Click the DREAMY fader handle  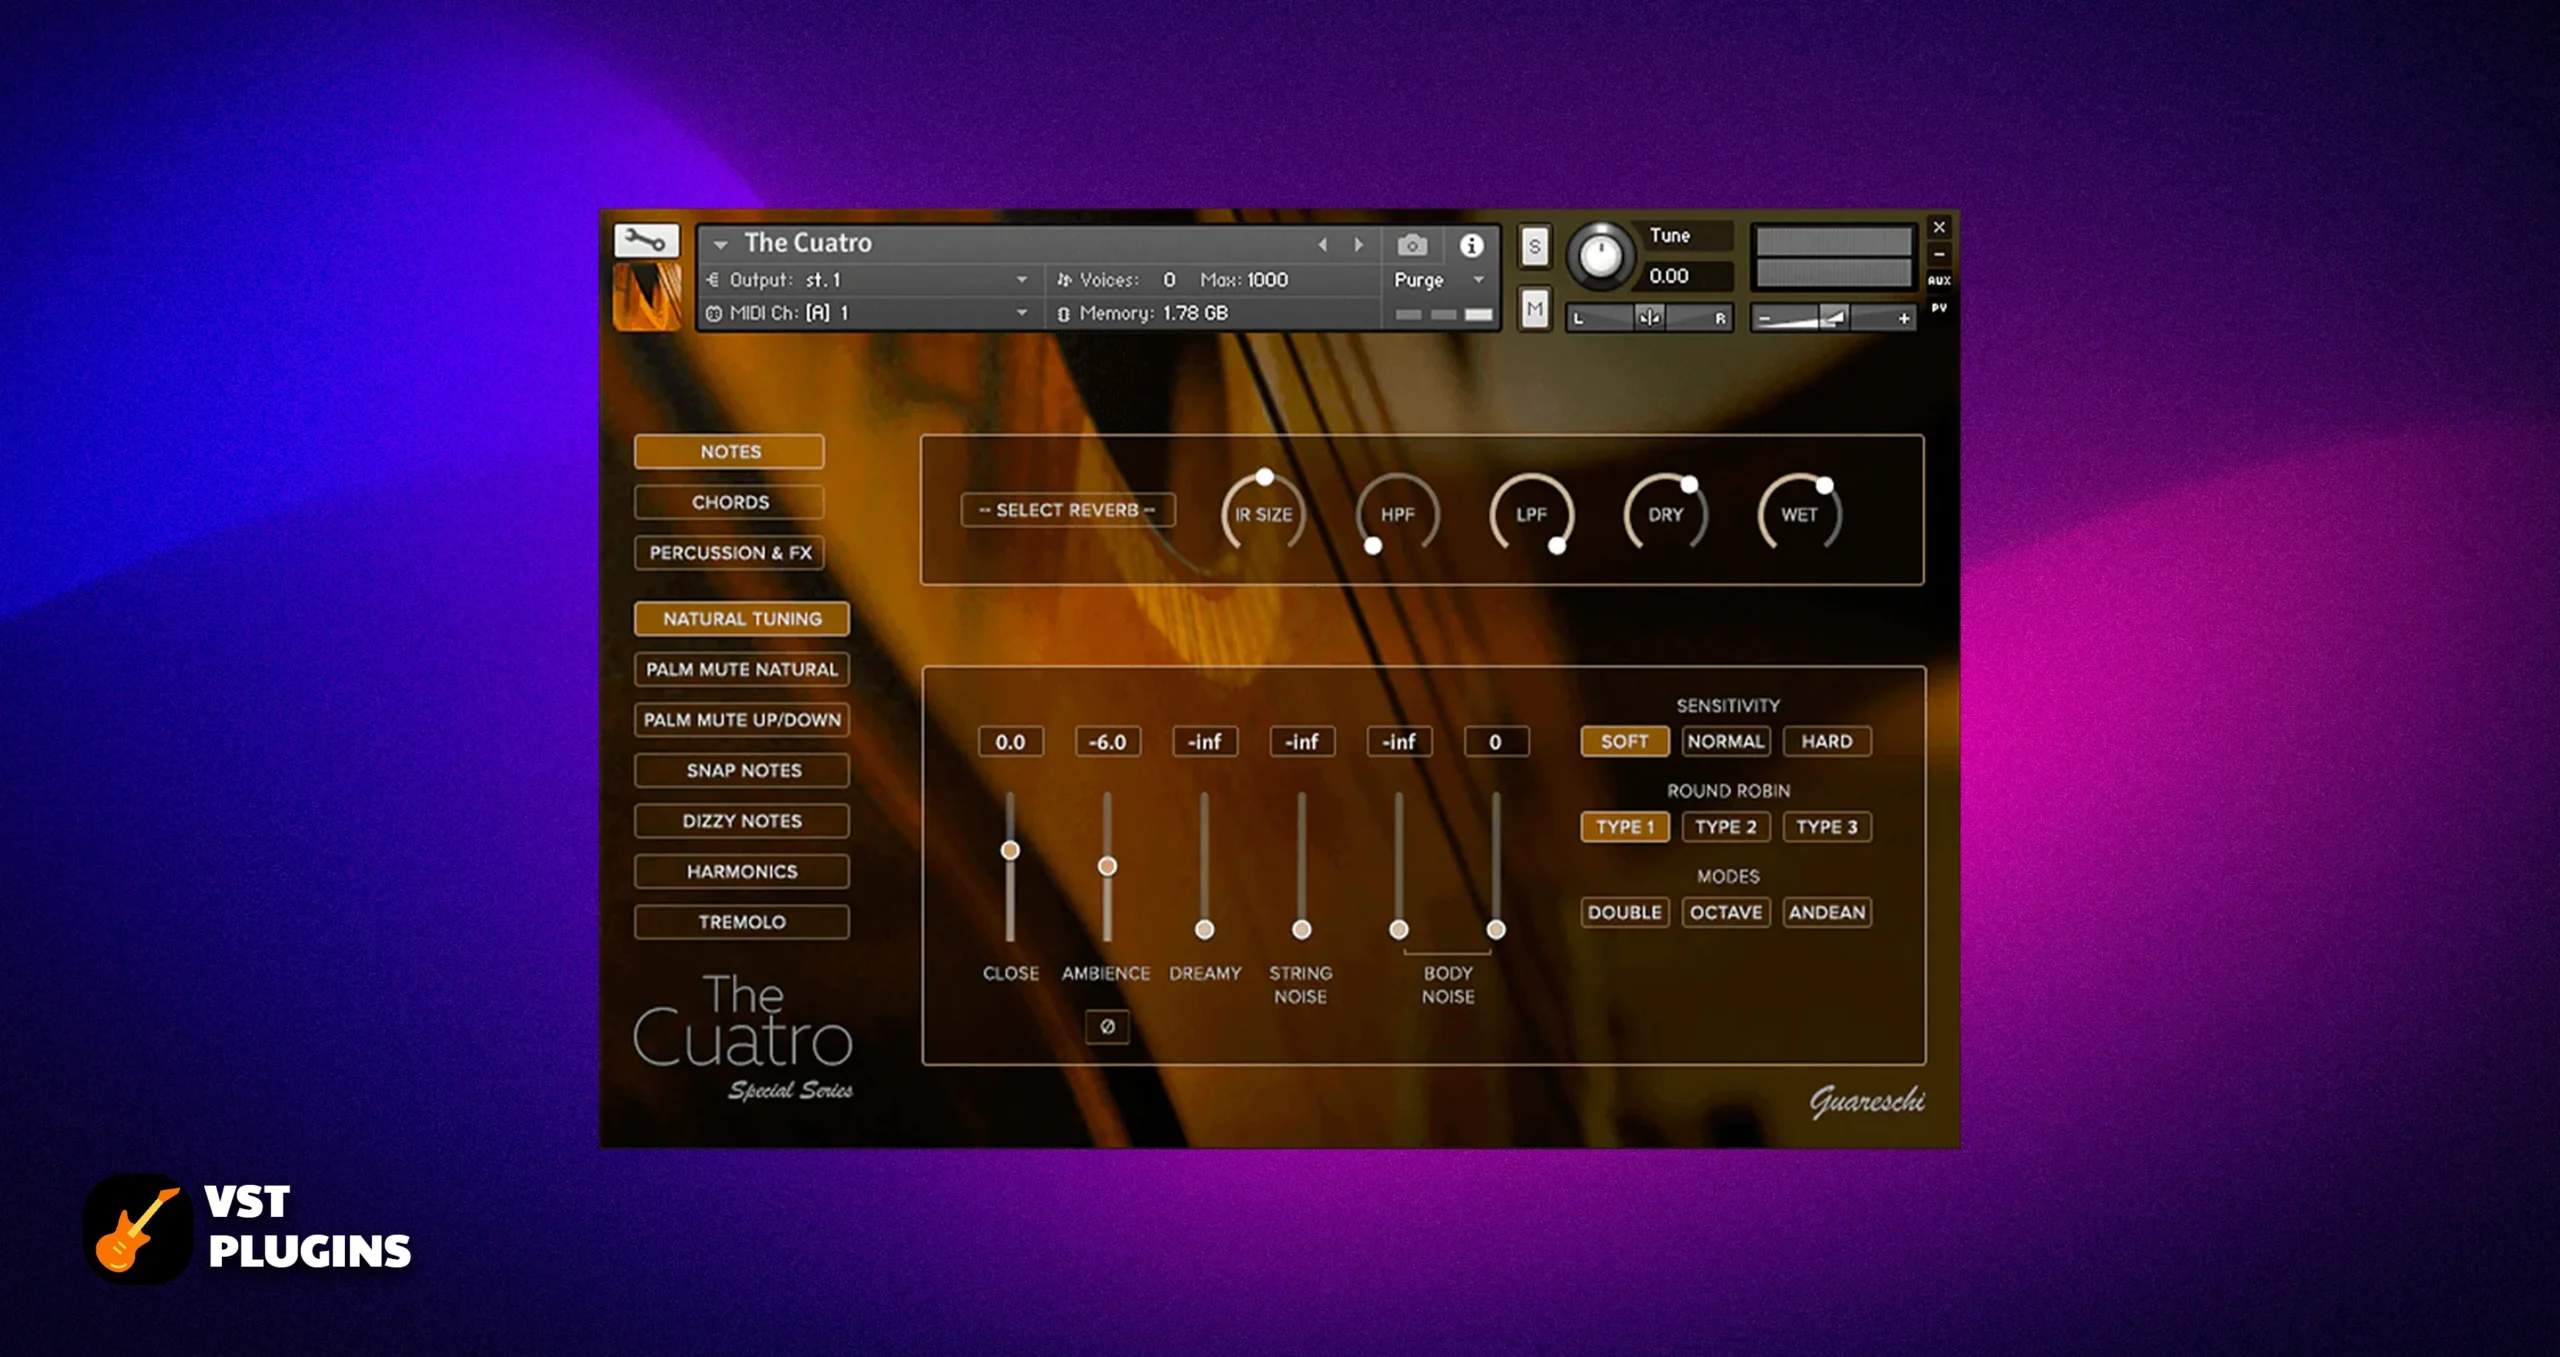(x=1205, y=930)
